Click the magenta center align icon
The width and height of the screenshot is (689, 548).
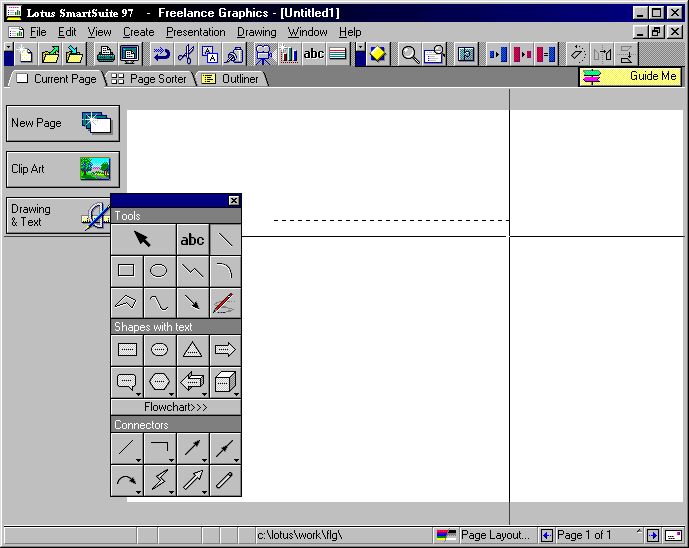click(522, 54)
